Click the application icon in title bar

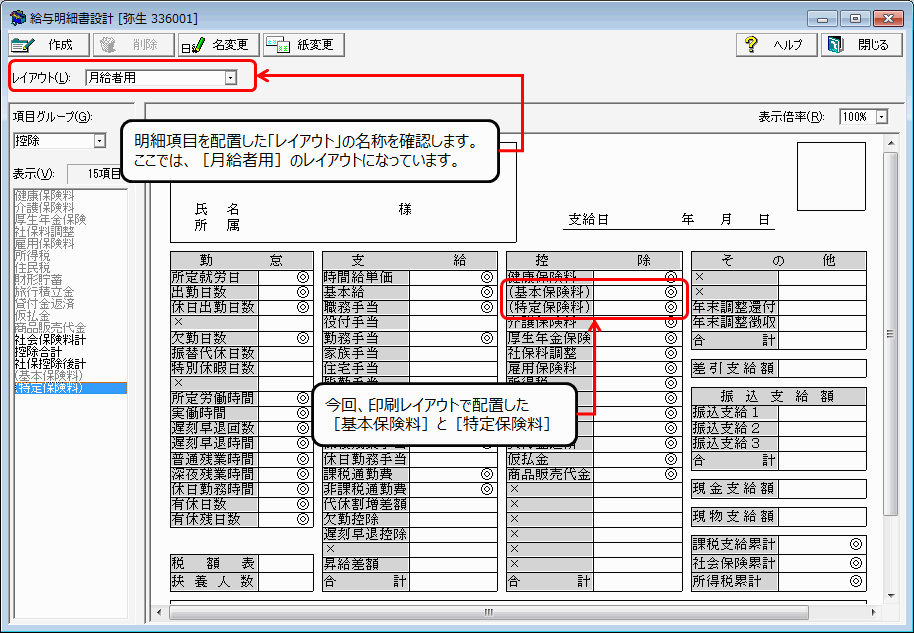tap(17, 17)
